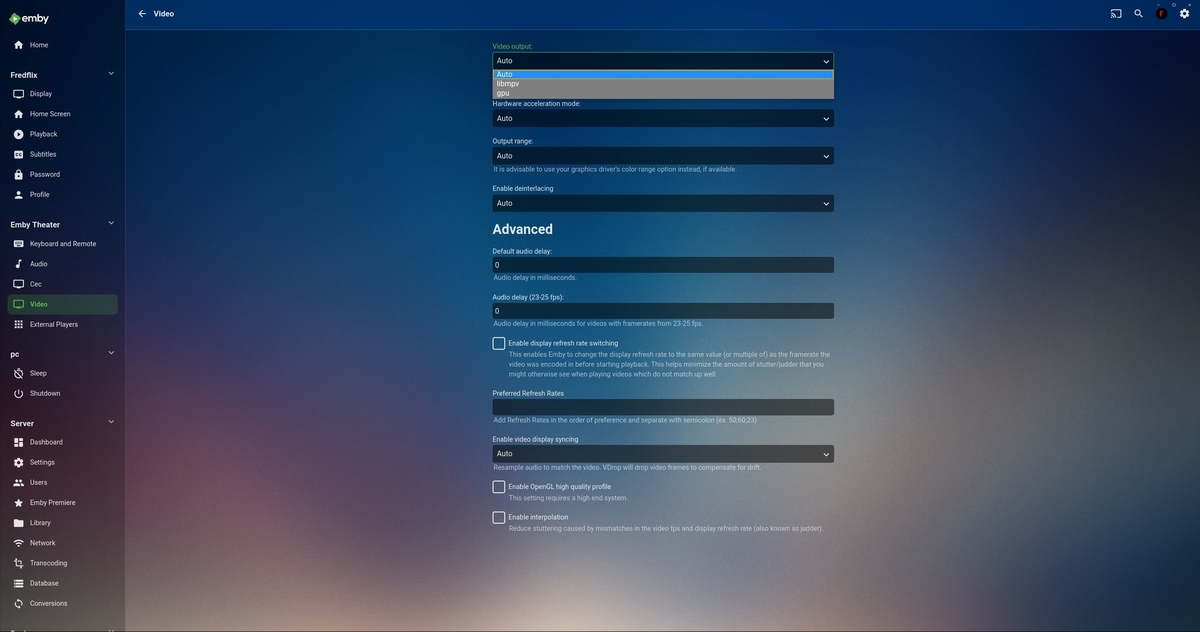Click the Emby logo in top left
The width and height of the screenshot is (1200, 632).
pyautogui.click(x=28, y=17)
